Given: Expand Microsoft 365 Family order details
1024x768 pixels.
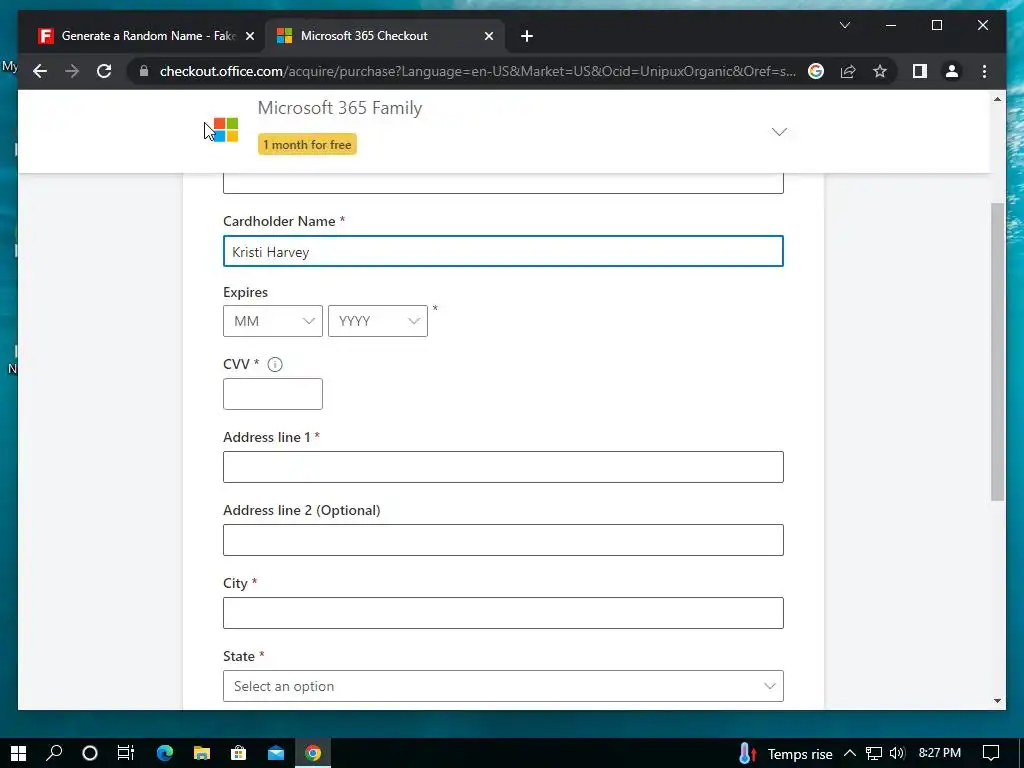Looking at the screenshot, I should click(779, 132).
